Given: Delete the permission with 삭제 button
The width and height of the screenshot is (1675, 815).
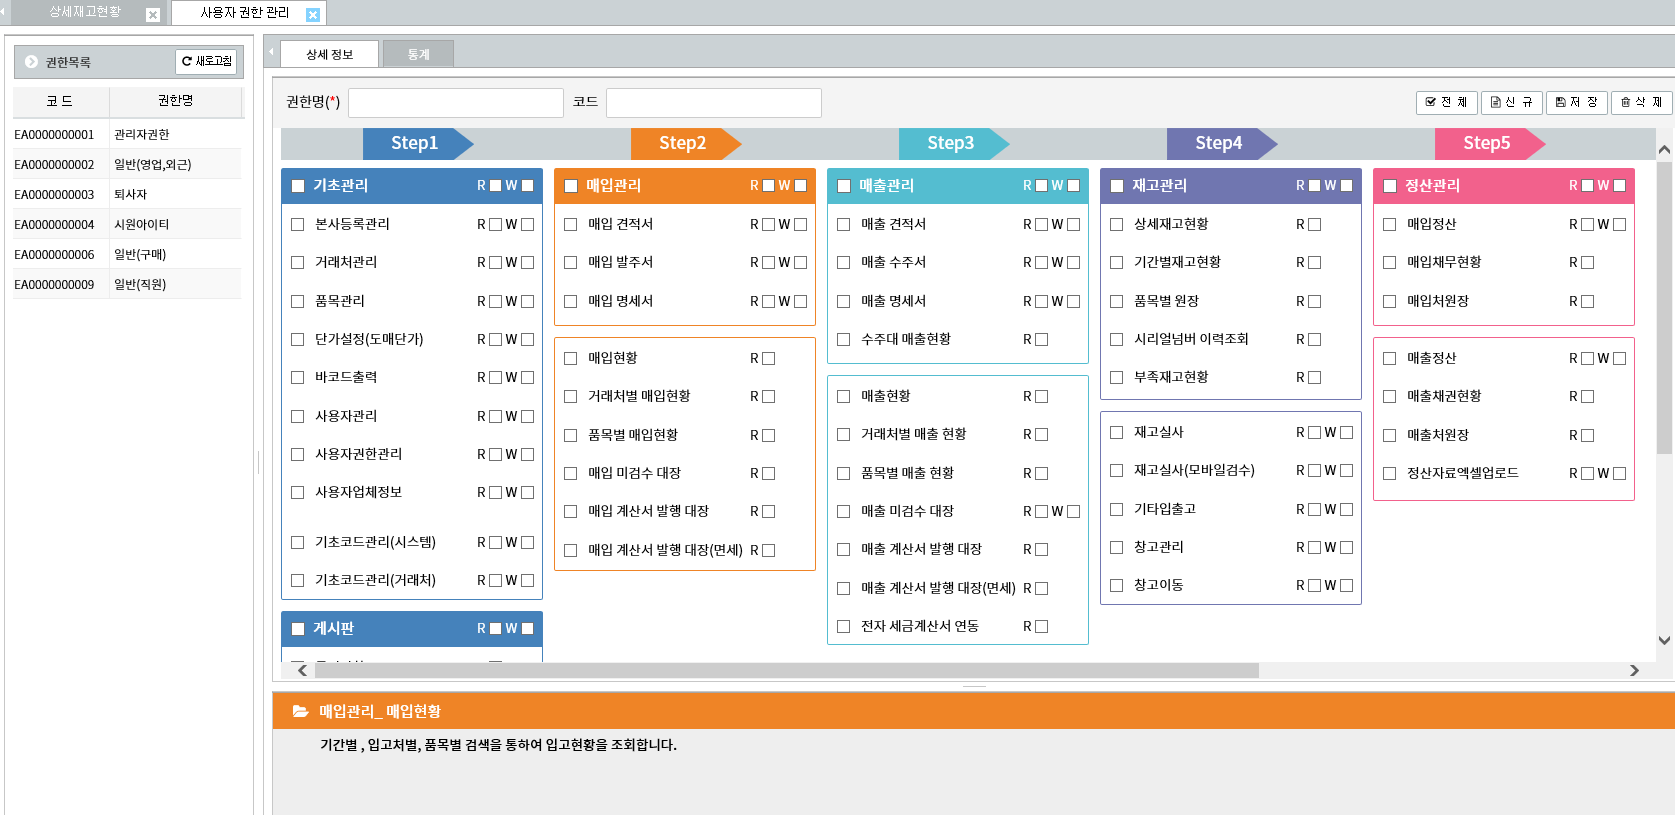Looking at the screenshot, I should pos(1641,102).
